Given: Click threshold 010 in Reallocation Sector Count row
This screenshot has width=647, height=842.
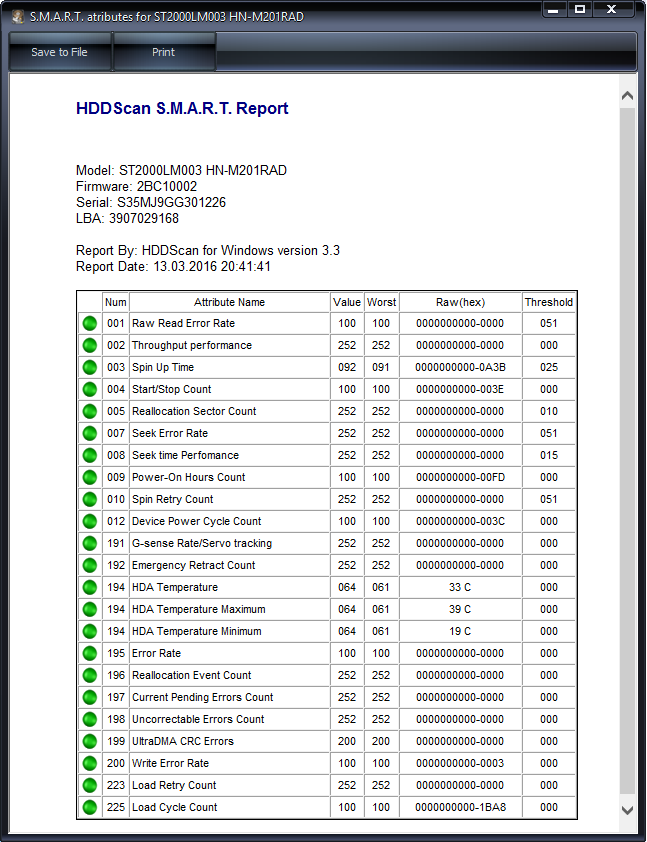Looking at the screenshot, I should [549, 411].
